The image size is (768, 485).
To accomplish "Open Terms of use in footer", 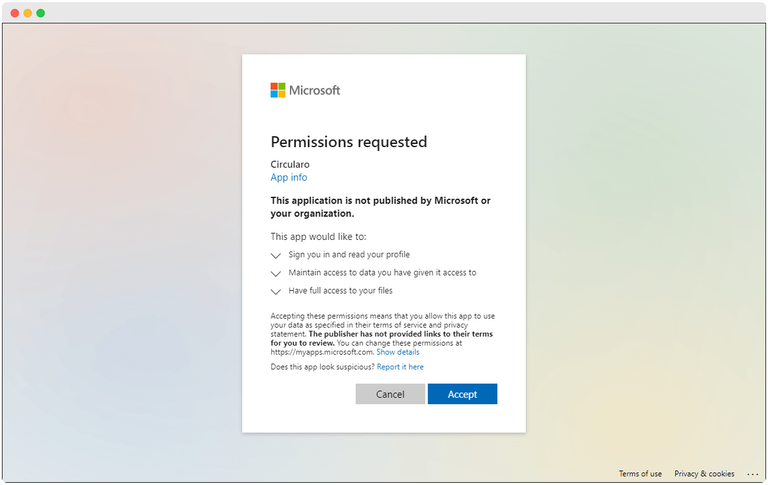I will click(x=640, y=474).
